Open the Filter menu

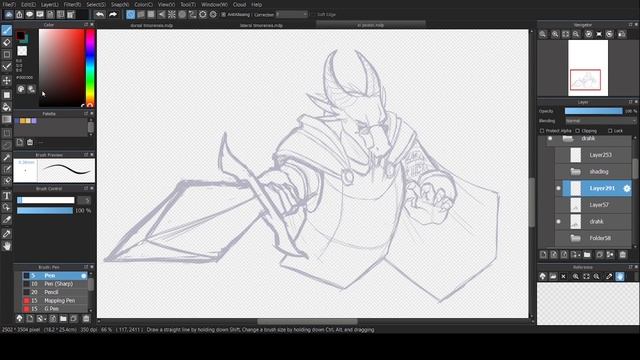[x=72, y=4]
